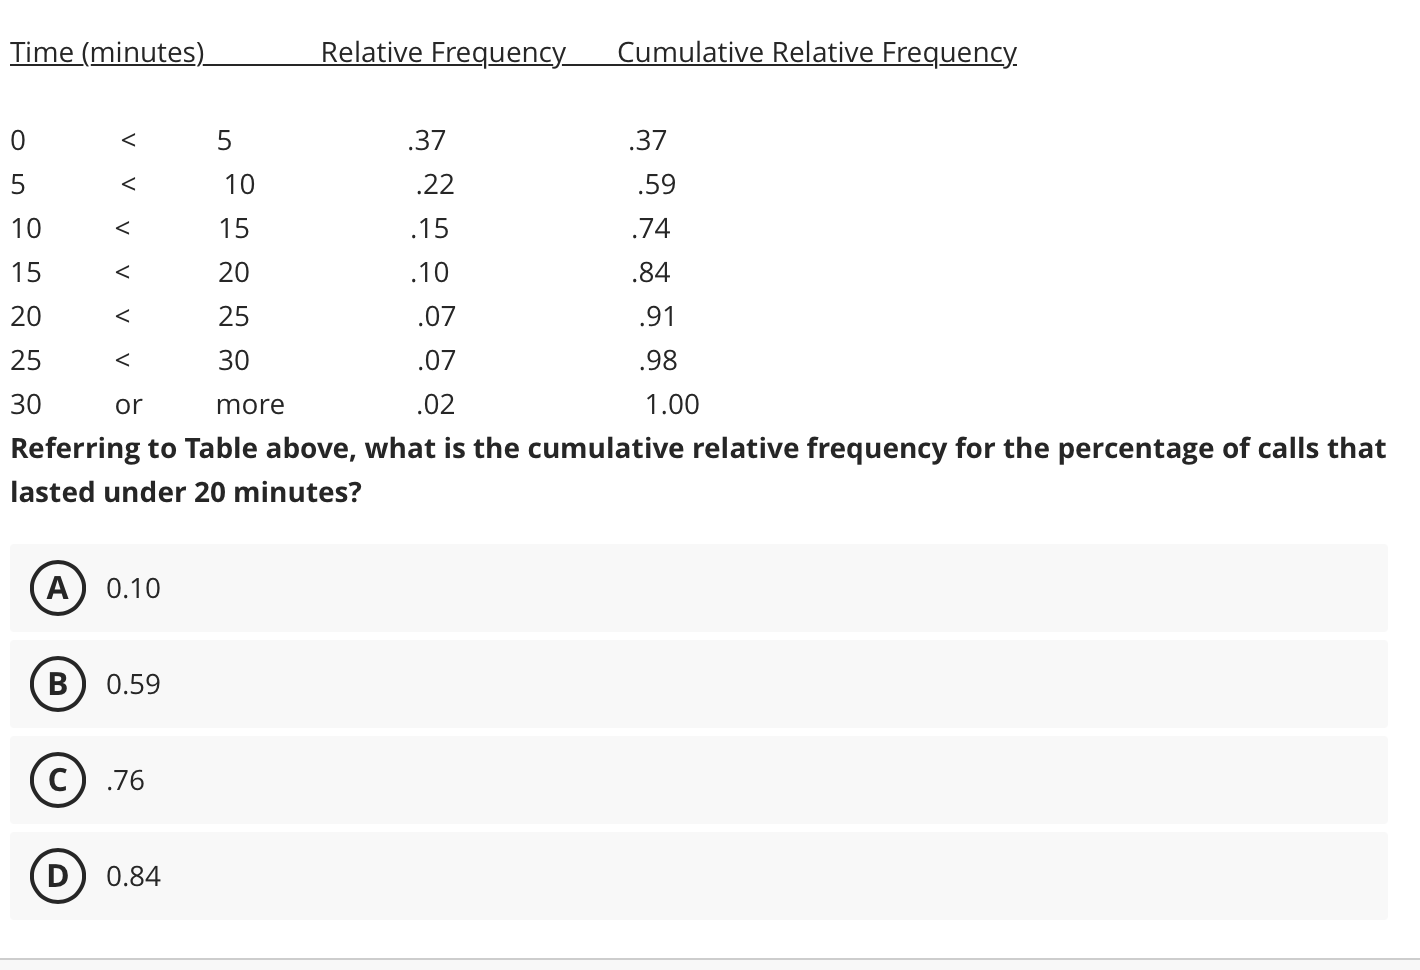This screenshot has width=1420, height=970.
Task: Click the answer row containing 0.59
Action: tap(698, 684)
